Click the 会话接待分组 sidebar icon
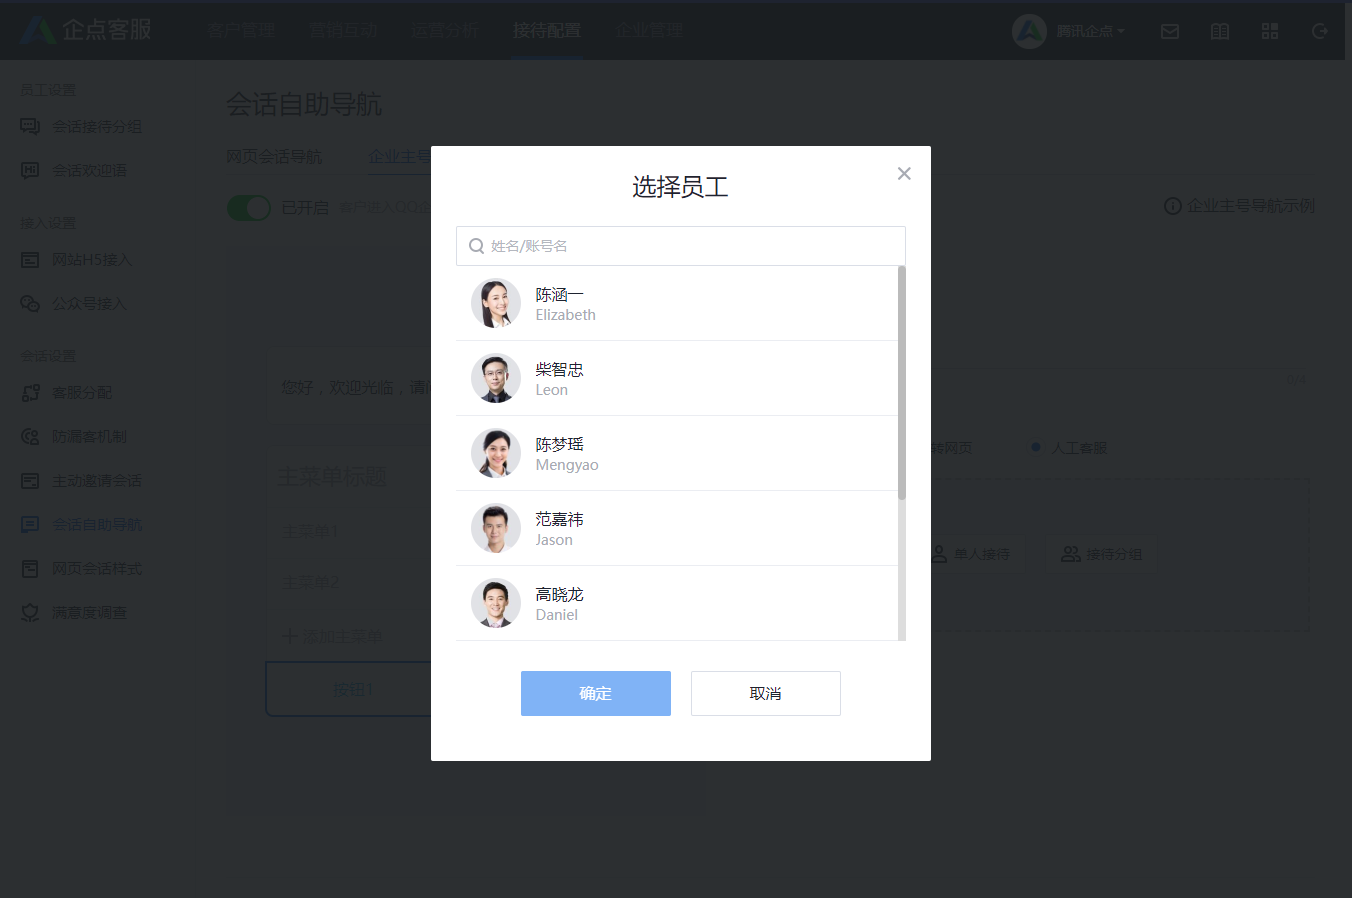1352x898 pixels. 31,127
